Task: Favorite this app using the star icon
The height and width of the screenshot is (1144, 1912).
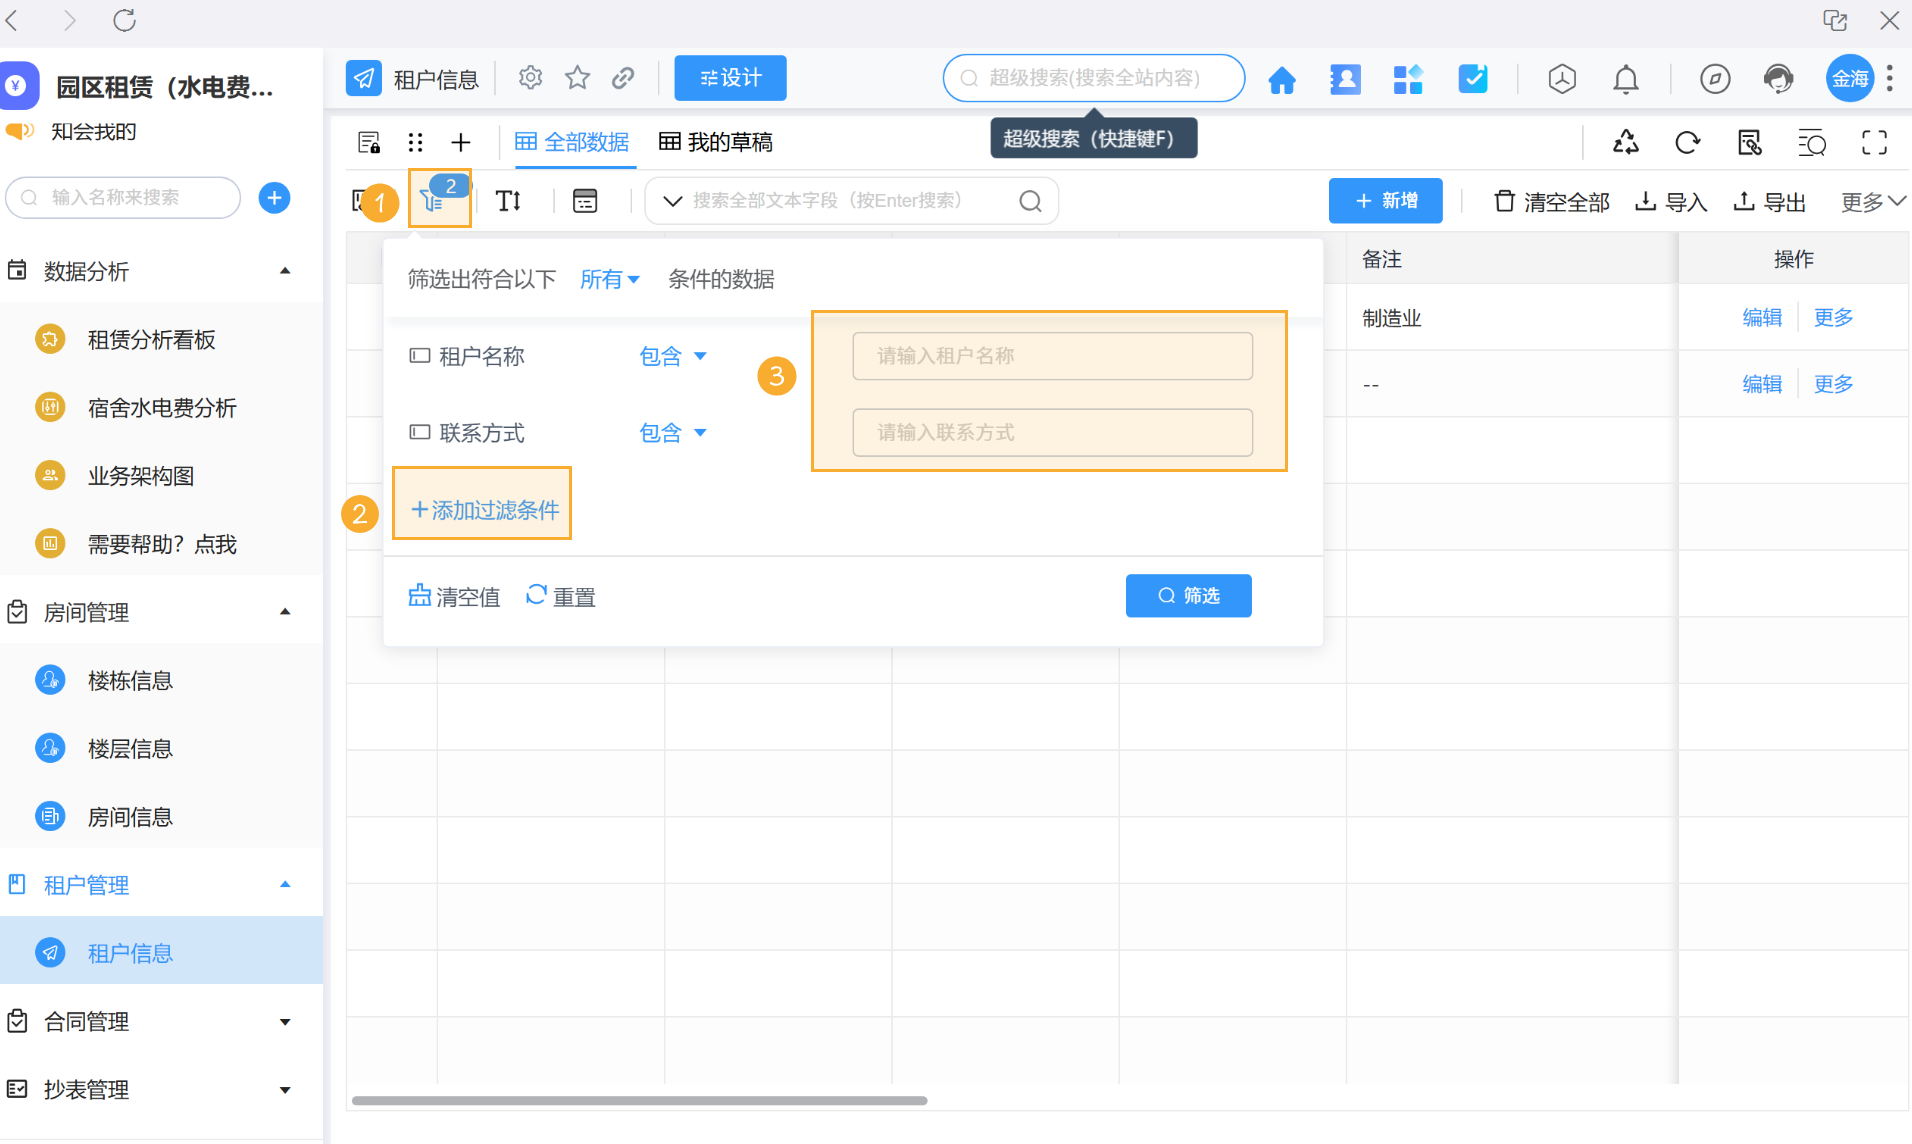Action: (577, 77)
